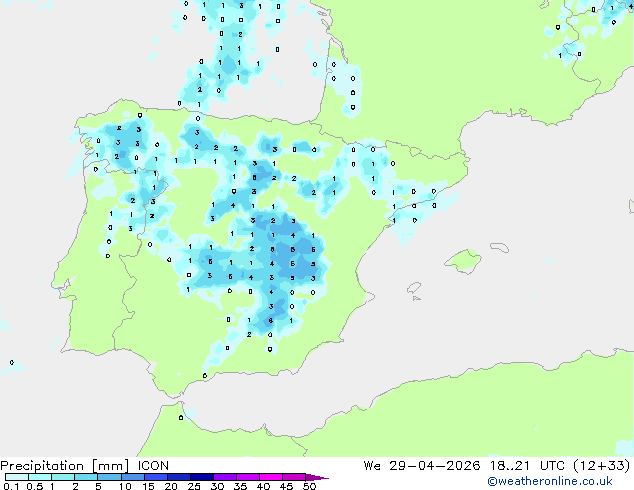This screenshot has height=490, width=634.
Task: Select the 25–30 mm dark navy swatch
Action: [x=202, y=477]
